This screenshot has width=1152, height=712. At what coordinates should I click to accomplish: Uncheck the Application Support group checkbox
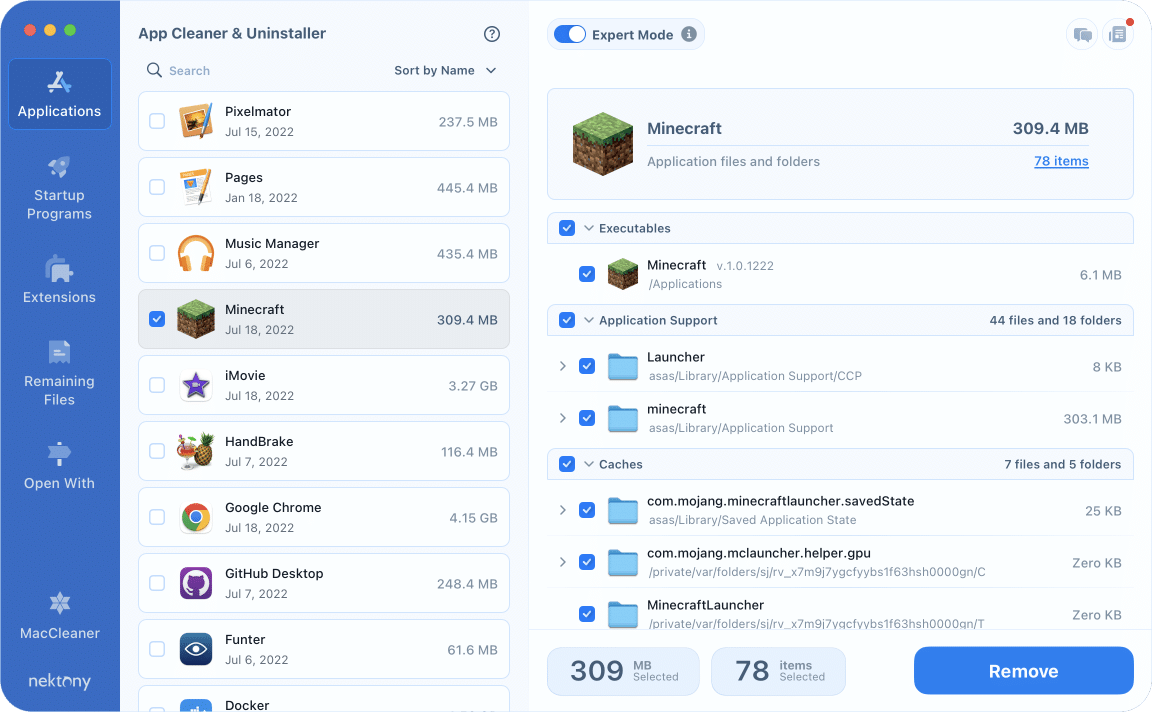[x=567, y=320]
